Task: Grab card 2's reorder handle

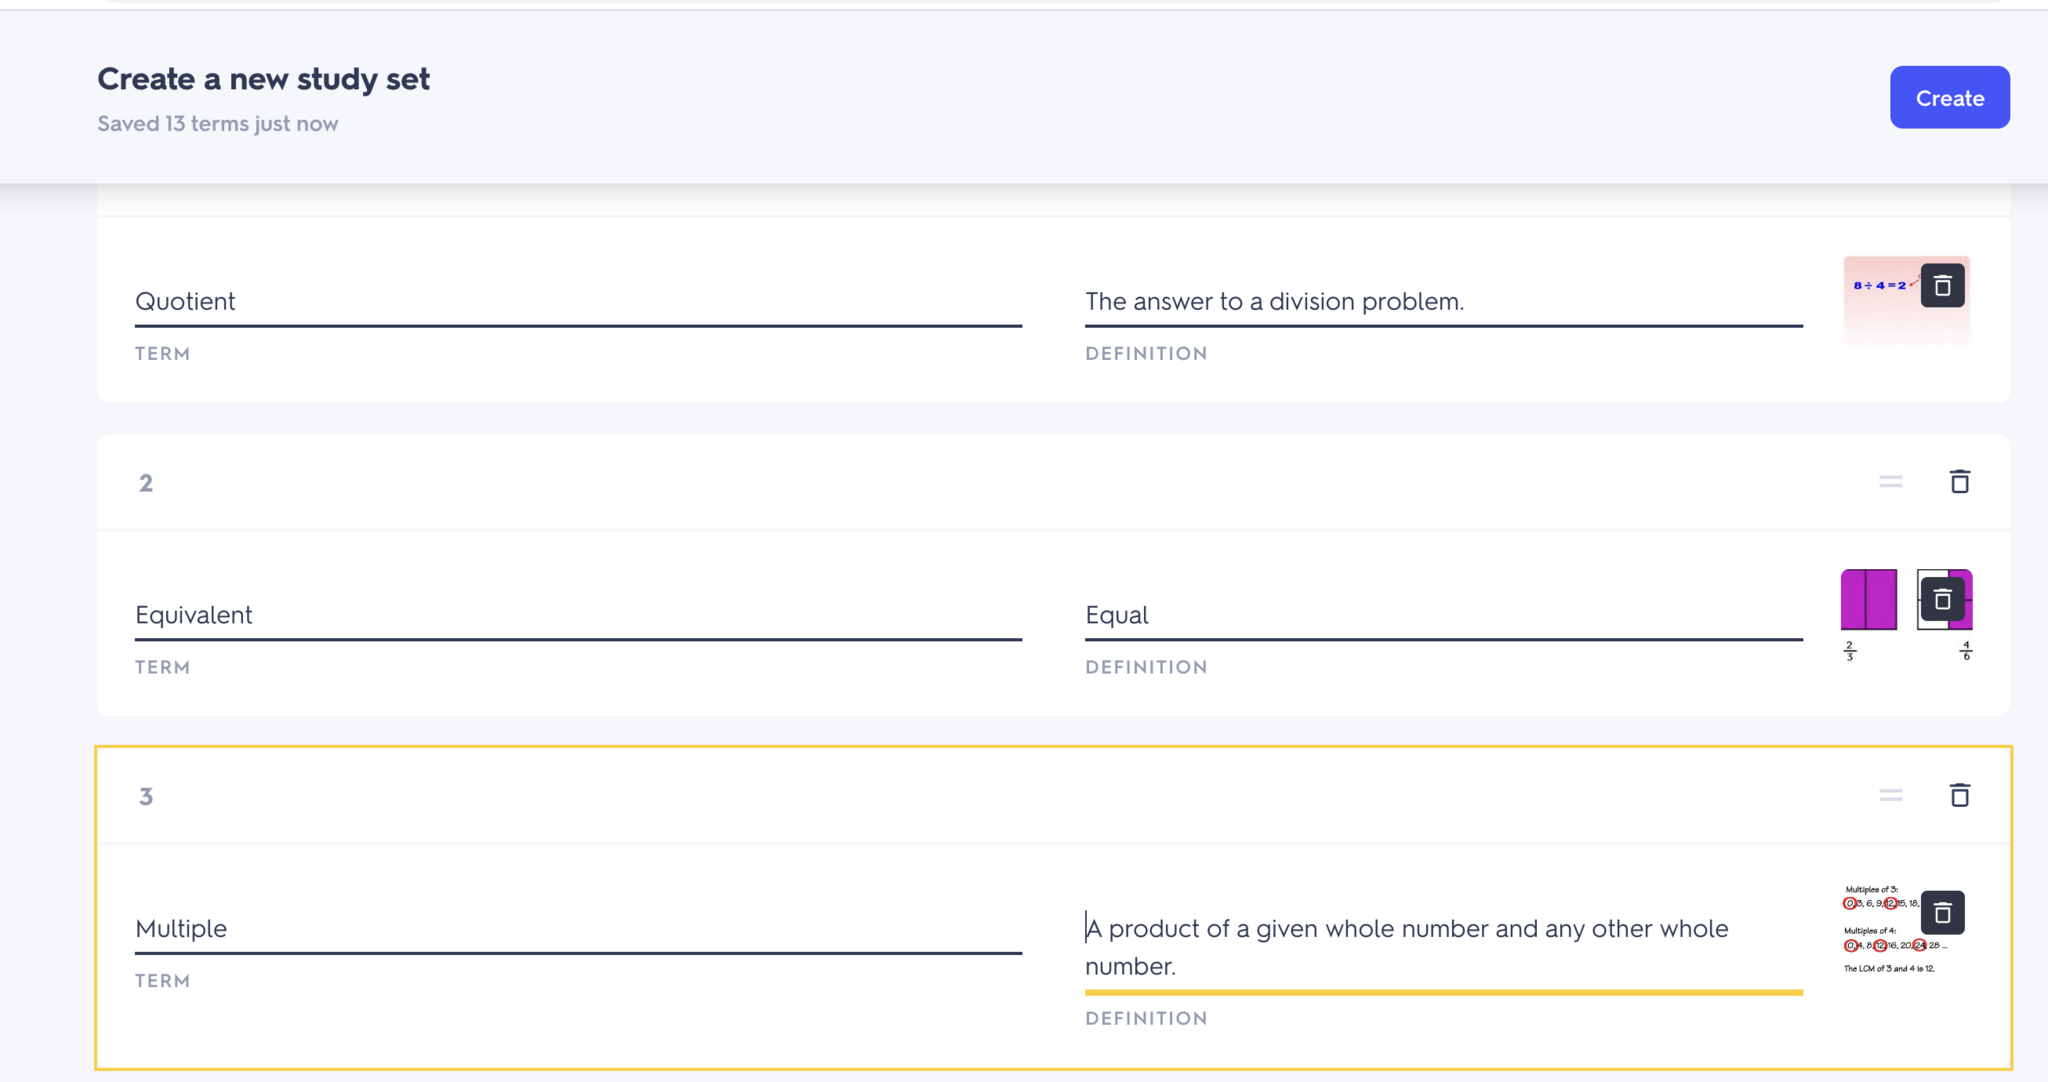Action: click(x=1890, y=482)
